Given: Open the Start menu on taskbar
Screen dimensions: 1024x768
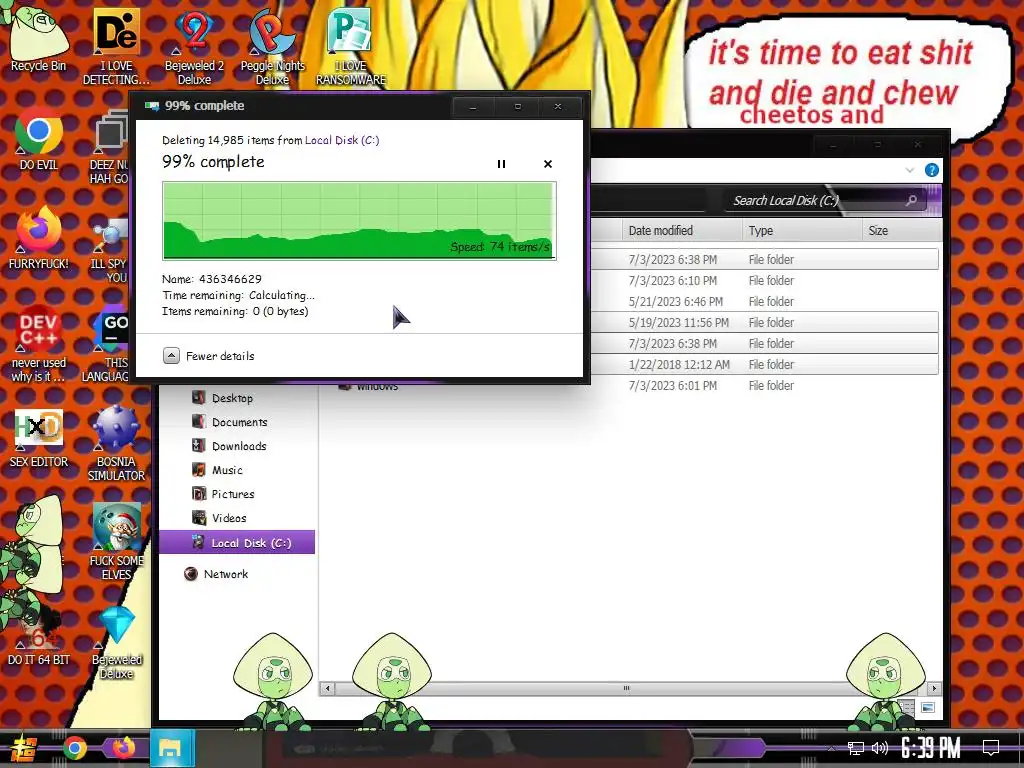Looking at the screenshot, I should (x=24, y=748).
